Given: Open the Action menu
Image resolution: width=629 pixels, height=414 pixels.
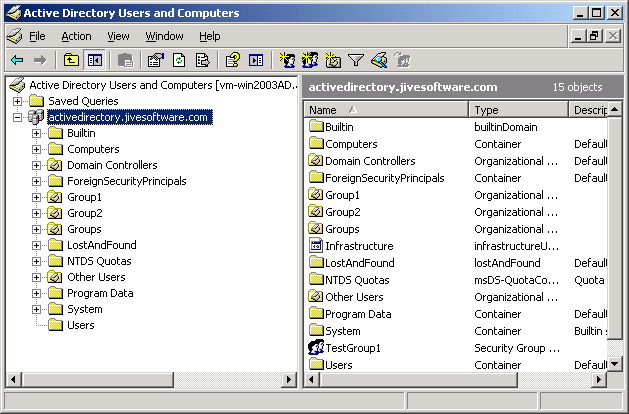Looking at the screenshot, I should pyautogui.click(x=76, y=36).
